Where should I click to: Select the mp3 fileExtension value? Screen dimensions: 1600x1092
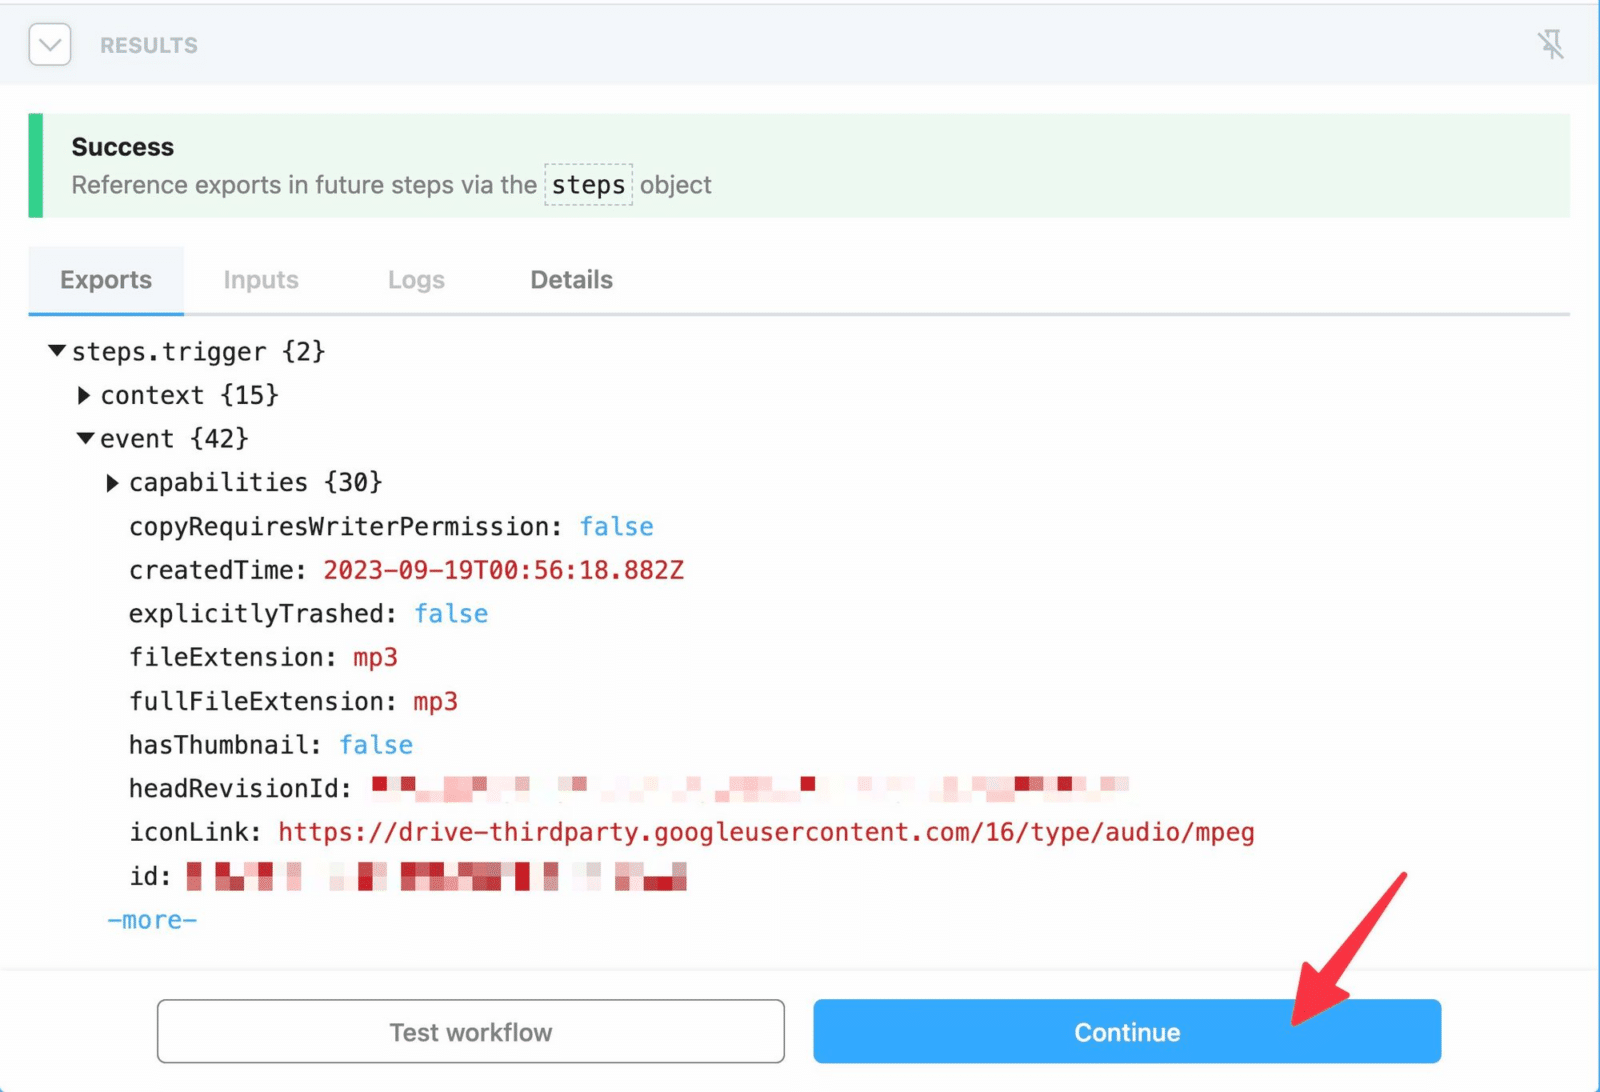tap(375, 657)
